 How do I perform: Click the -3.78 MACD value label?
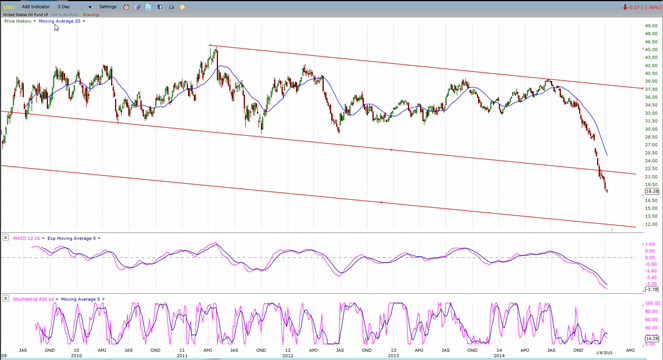652,290
